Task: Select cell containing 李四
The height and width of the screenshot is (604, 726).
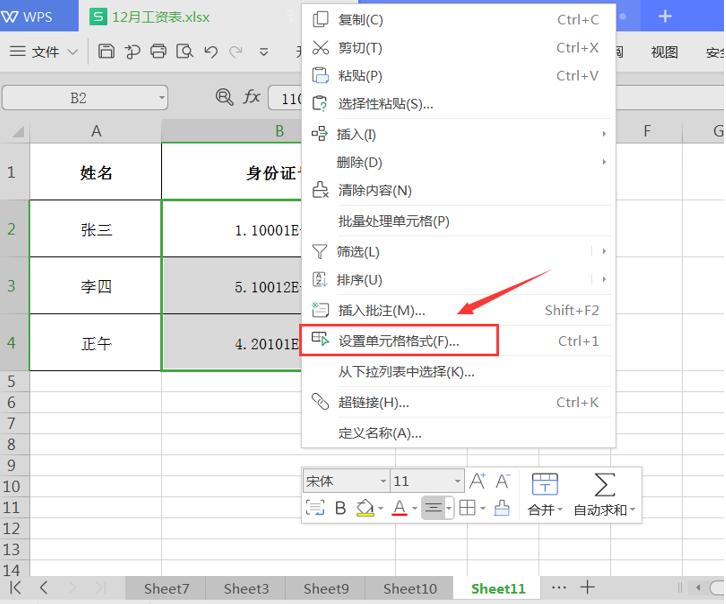Action: [x=96, y=286]
